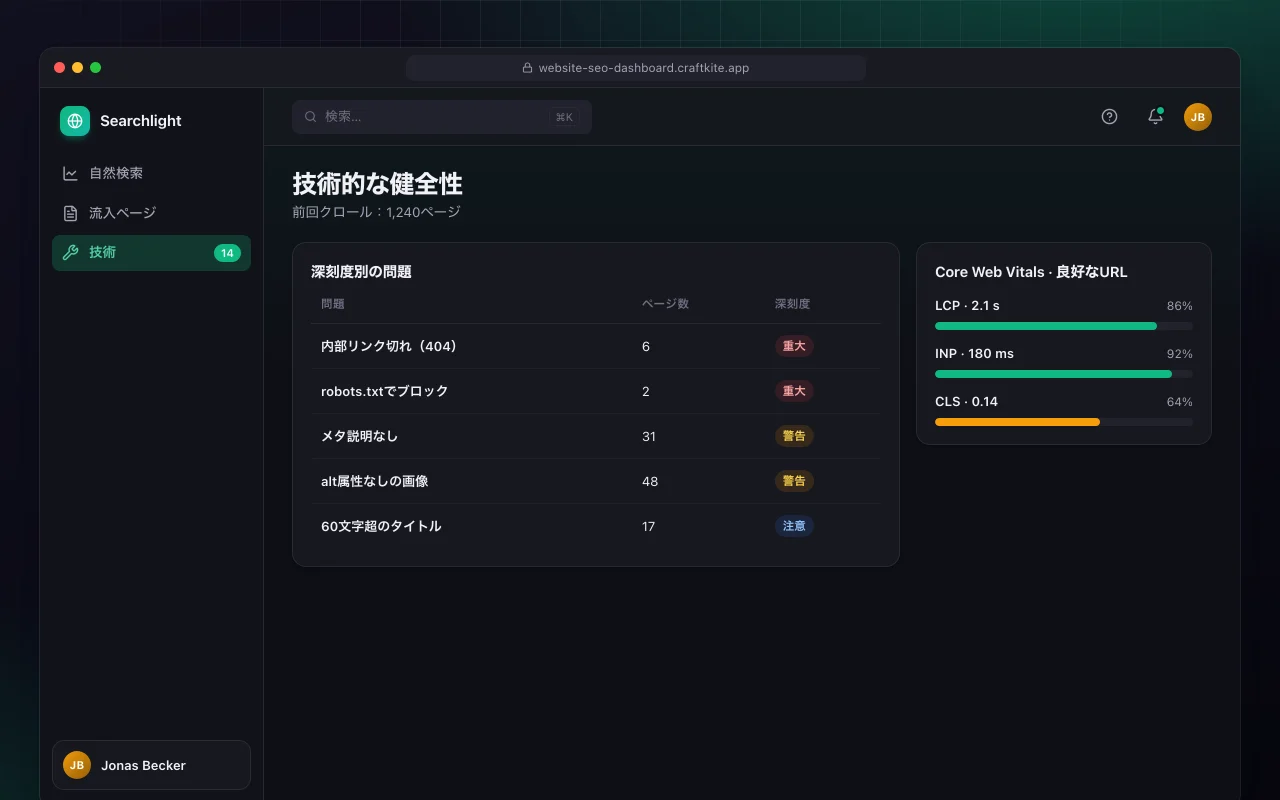Screen dimensions: 1280x800
Task: Click the JB avatar beside Jonas Becker
Action: (x=77, y=765)
